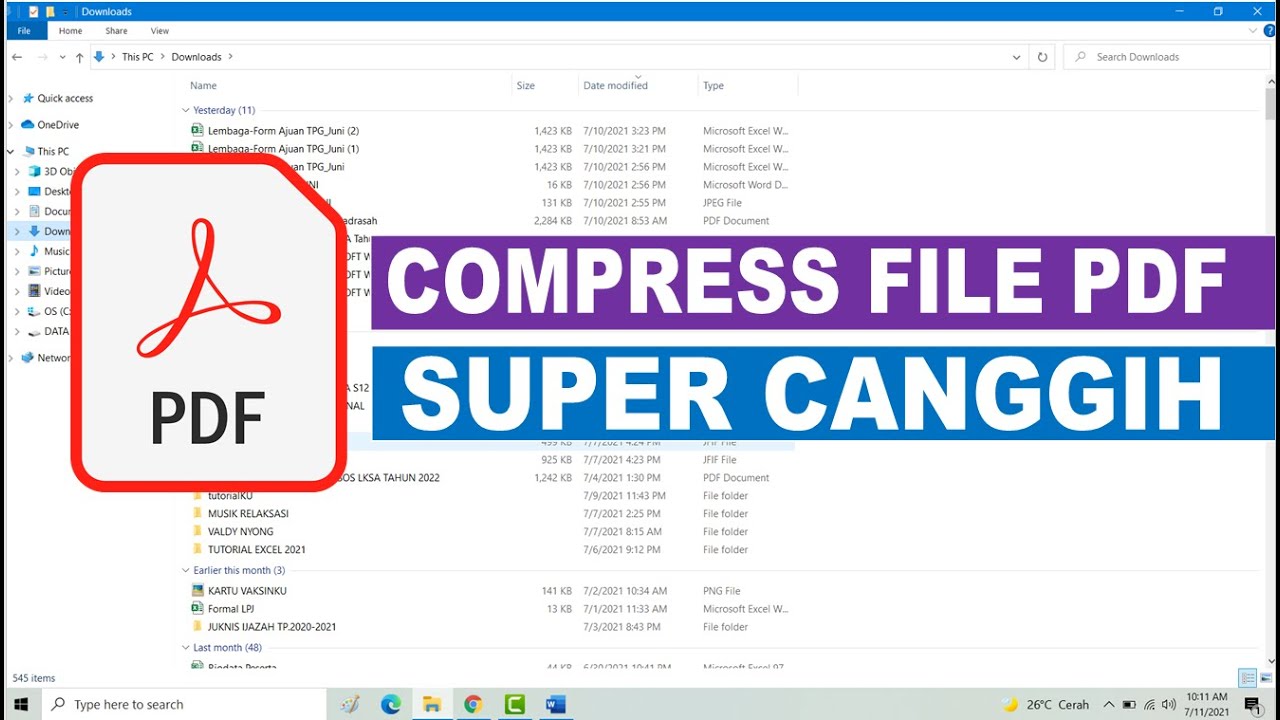The height and width of the screenshot is (720, 1280).
Task: Open the chevron after Downloads in address bar
Action: (231, 57)
